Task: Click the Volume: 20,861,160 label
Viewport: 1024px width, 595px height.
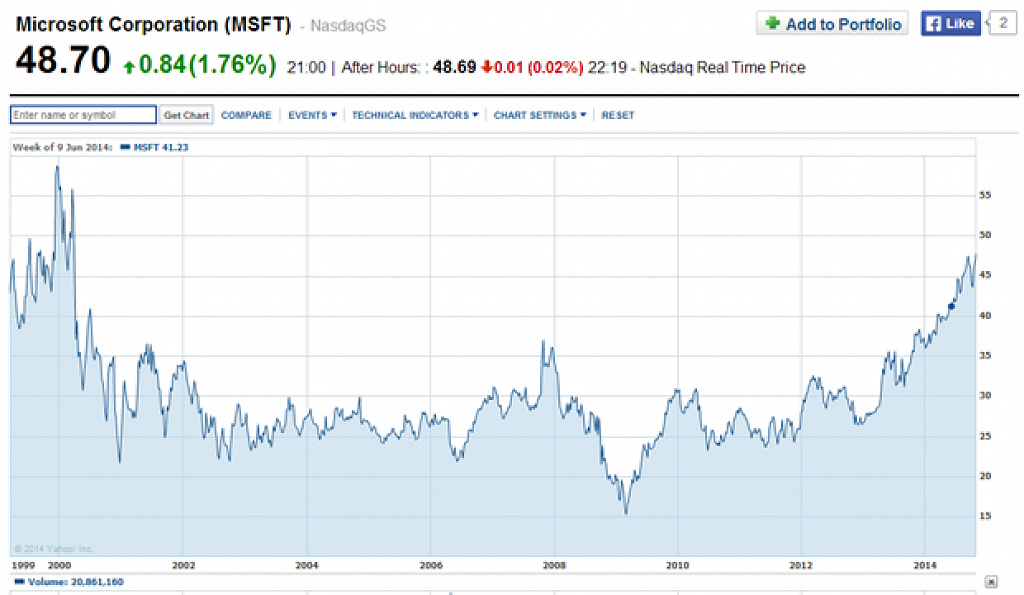Action: [x=76, y=581]
